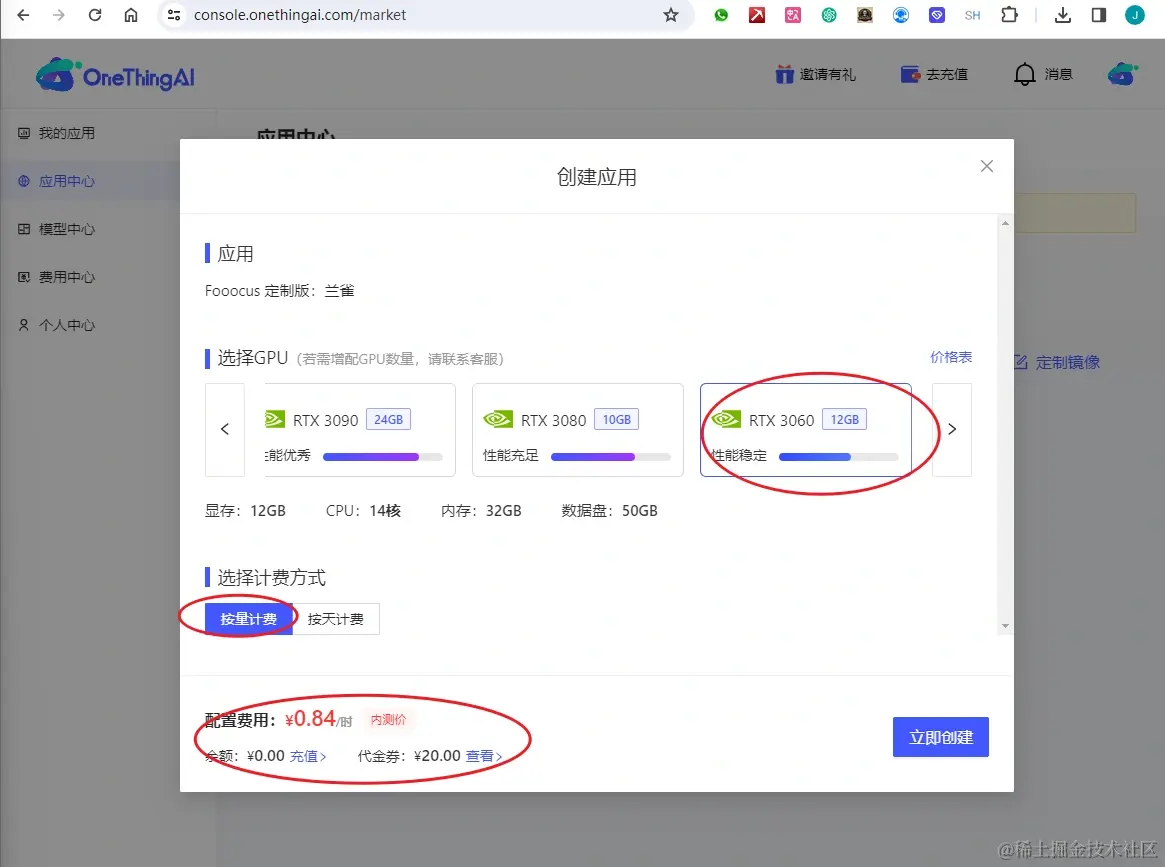
Task: View site information icon in address bar
Action: [x=174, y=15]
